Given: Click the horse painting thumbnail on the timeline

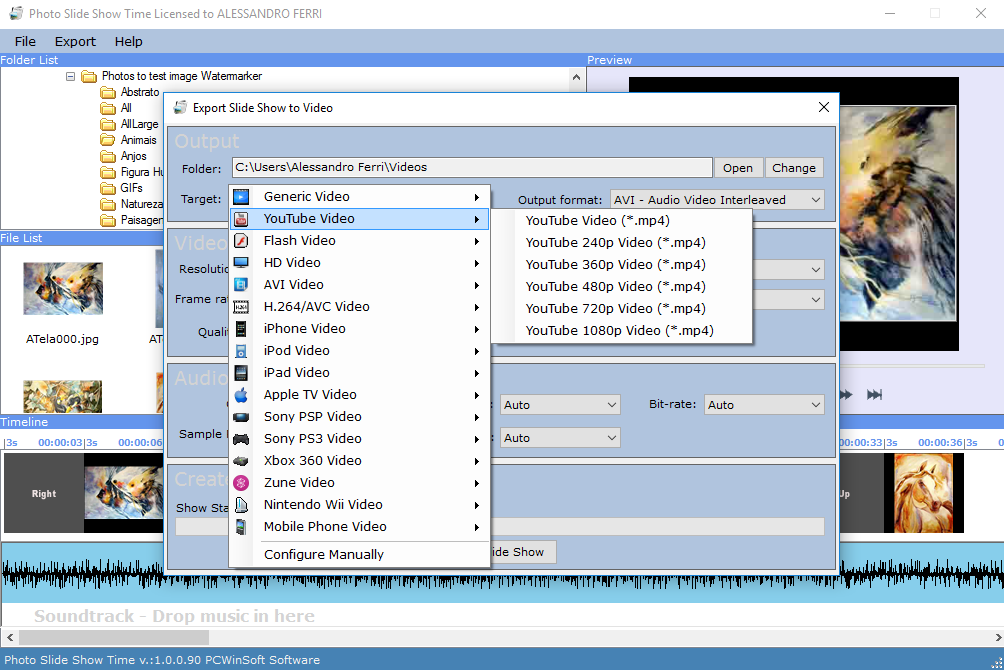Looking at the screenshot, I should tap(923, 492).
